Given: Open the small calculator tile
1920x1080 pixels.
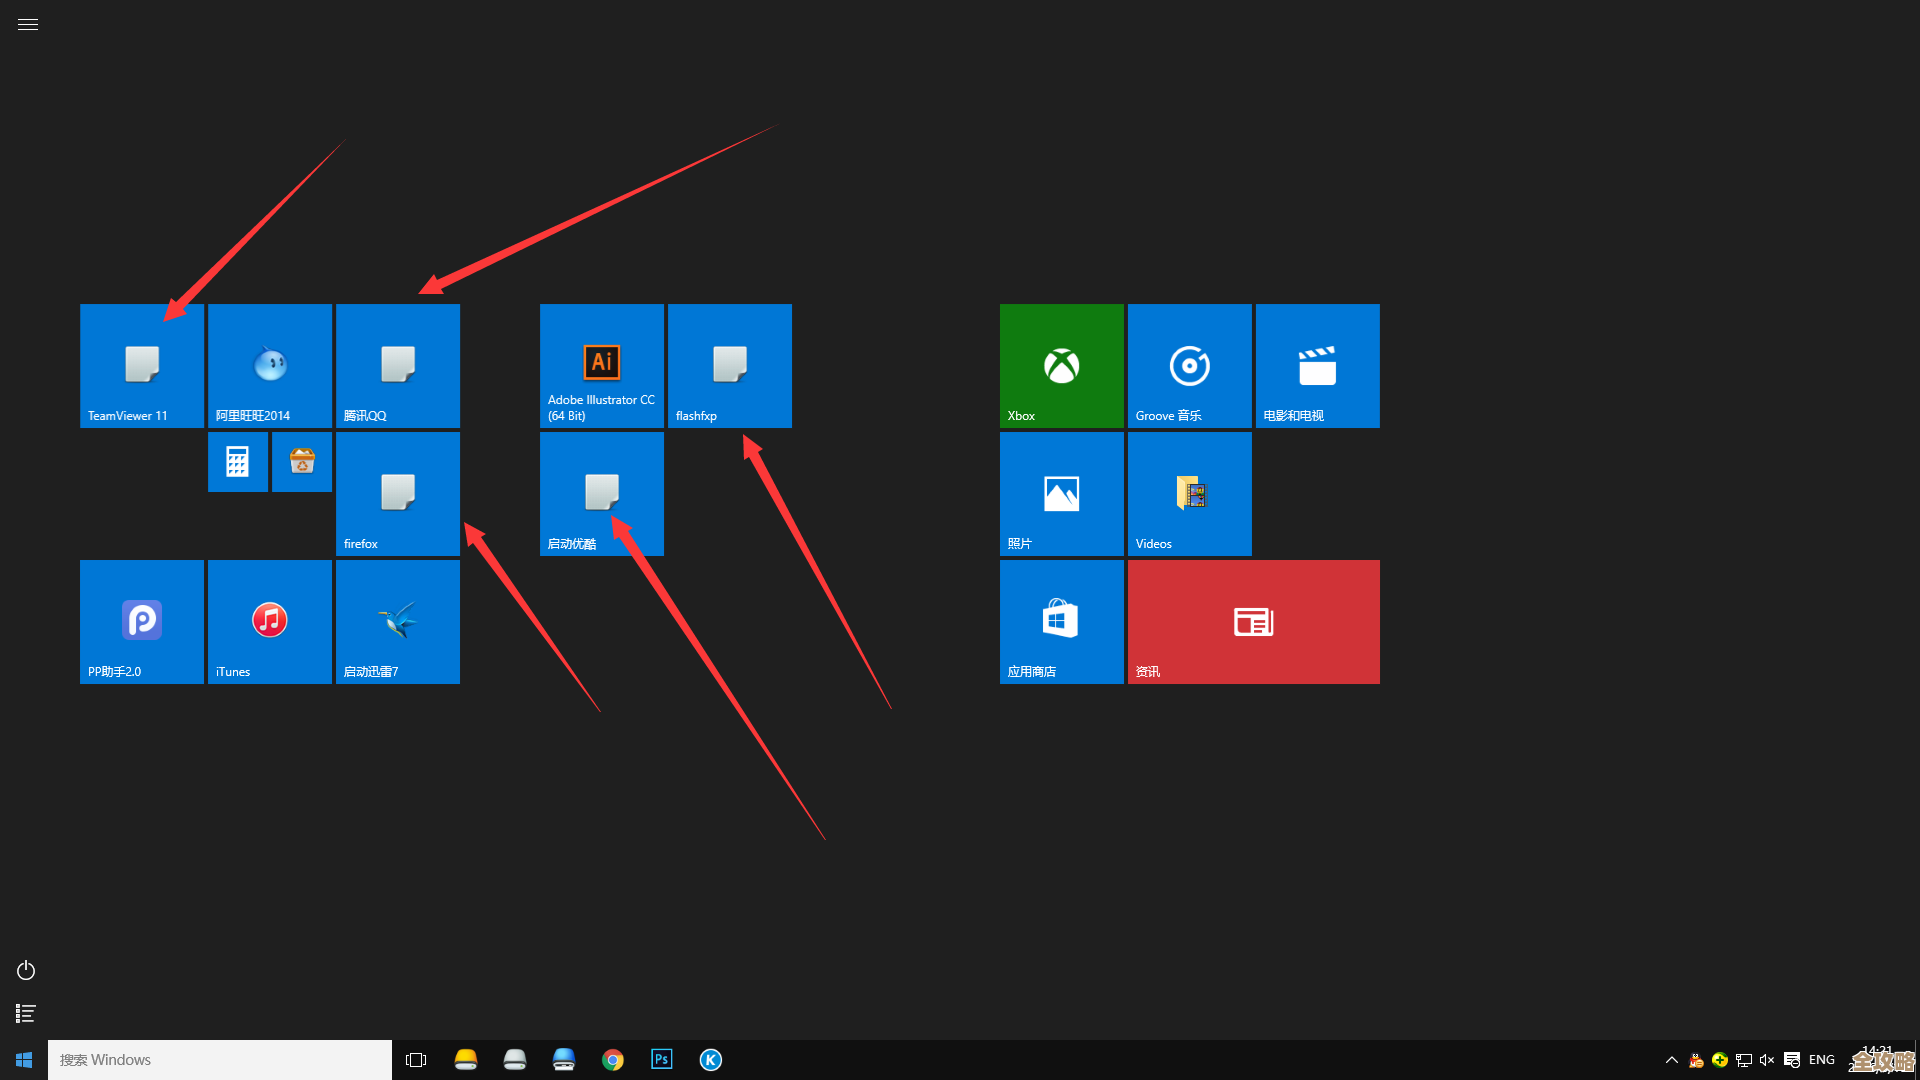Looking at the screenshot, I should [237, 462].
